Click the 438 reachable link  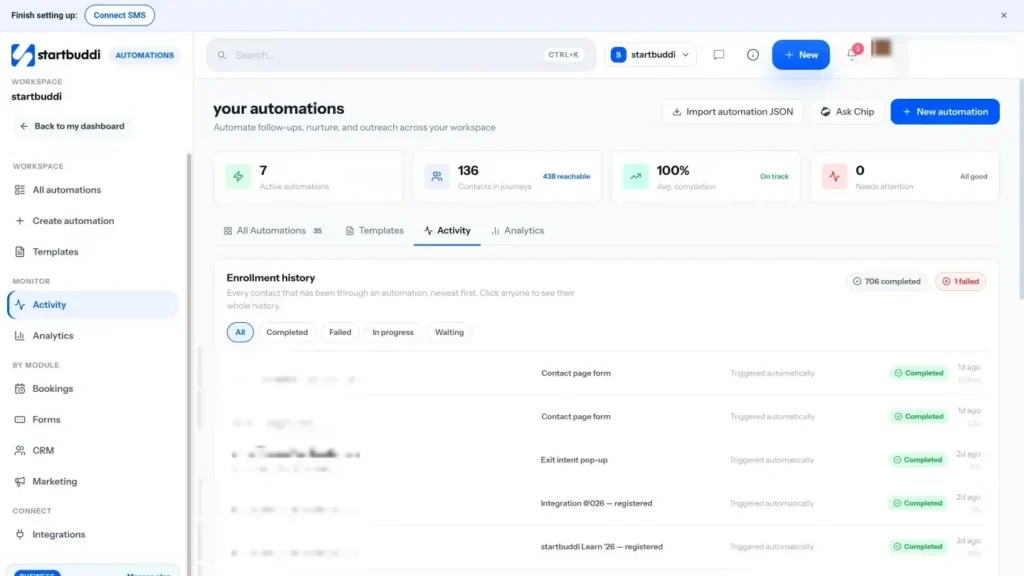tap(566, 176)
